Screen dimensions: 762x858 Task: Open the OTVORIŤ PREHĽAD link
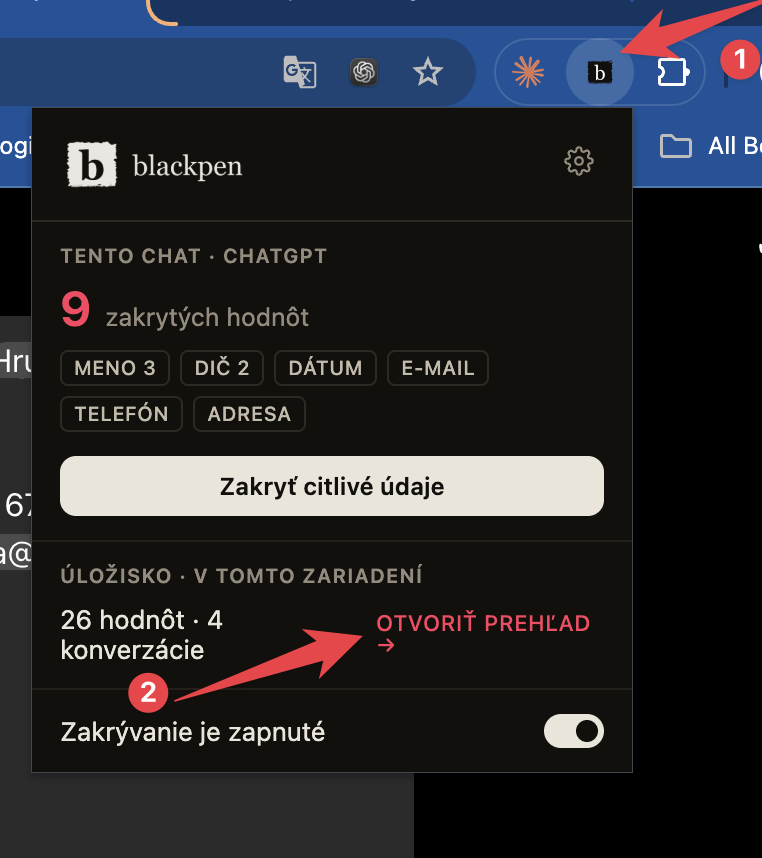tap(483, 633)
